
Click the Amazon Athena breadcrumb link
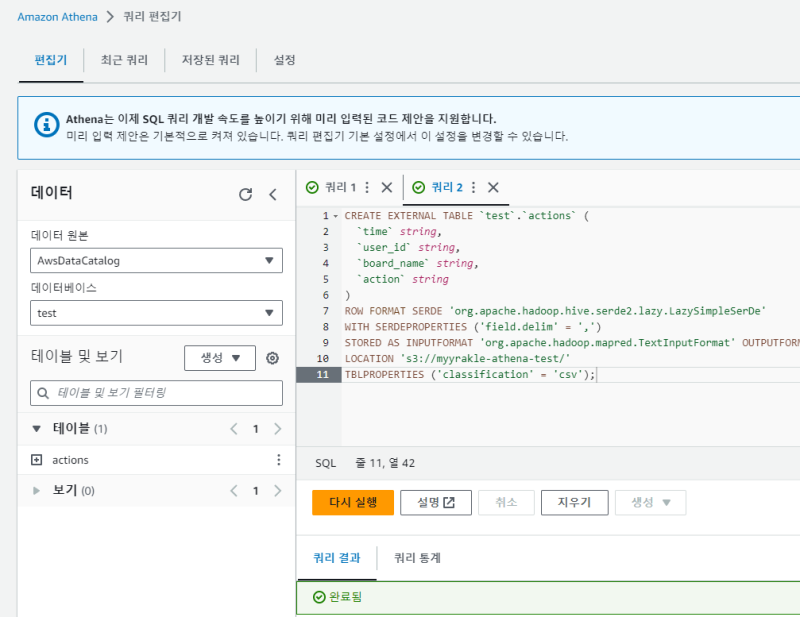(x=57, y=17)
